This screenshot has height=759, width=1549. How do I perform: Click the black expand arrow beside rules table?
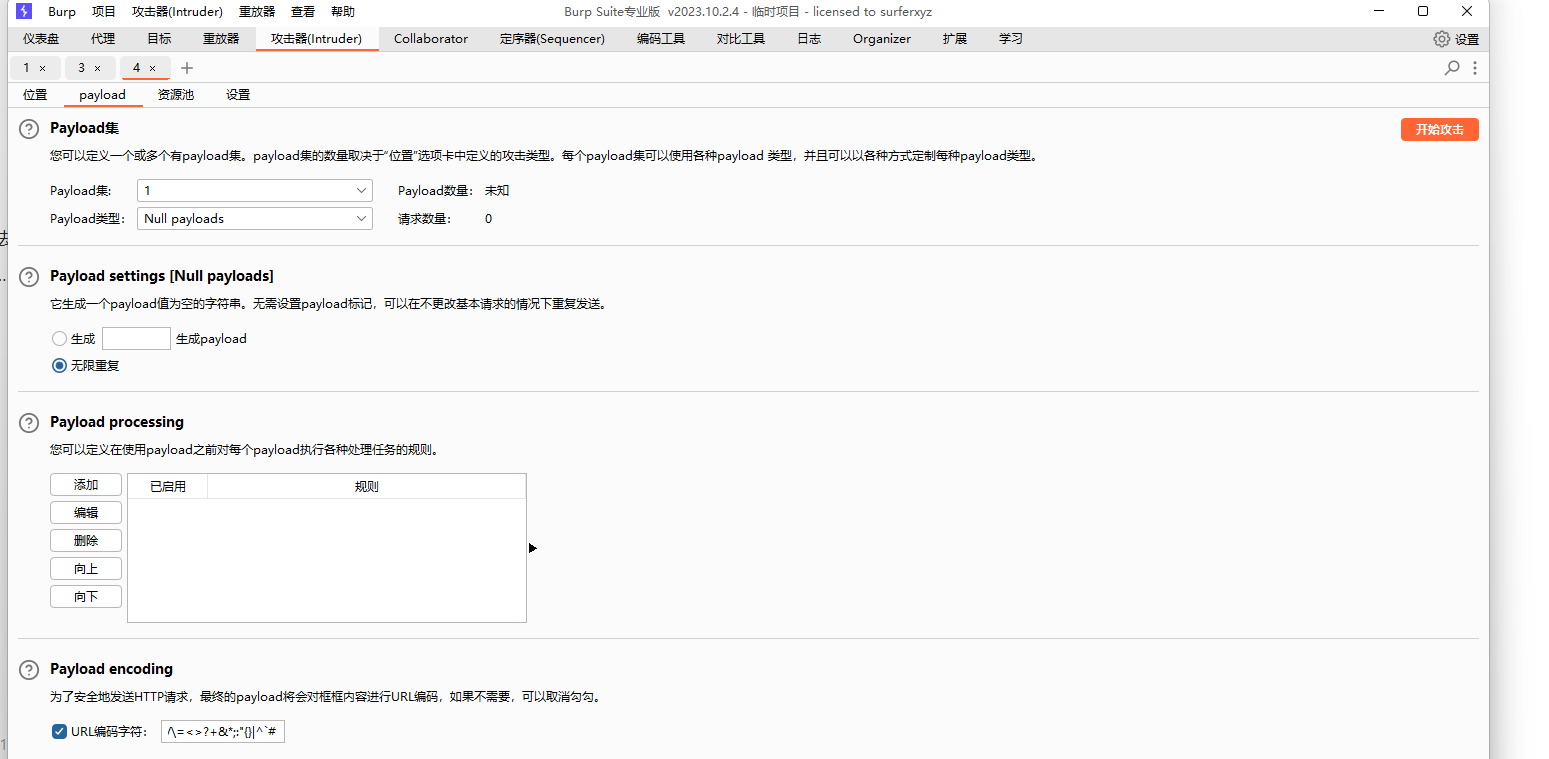(x=533, y=548)
